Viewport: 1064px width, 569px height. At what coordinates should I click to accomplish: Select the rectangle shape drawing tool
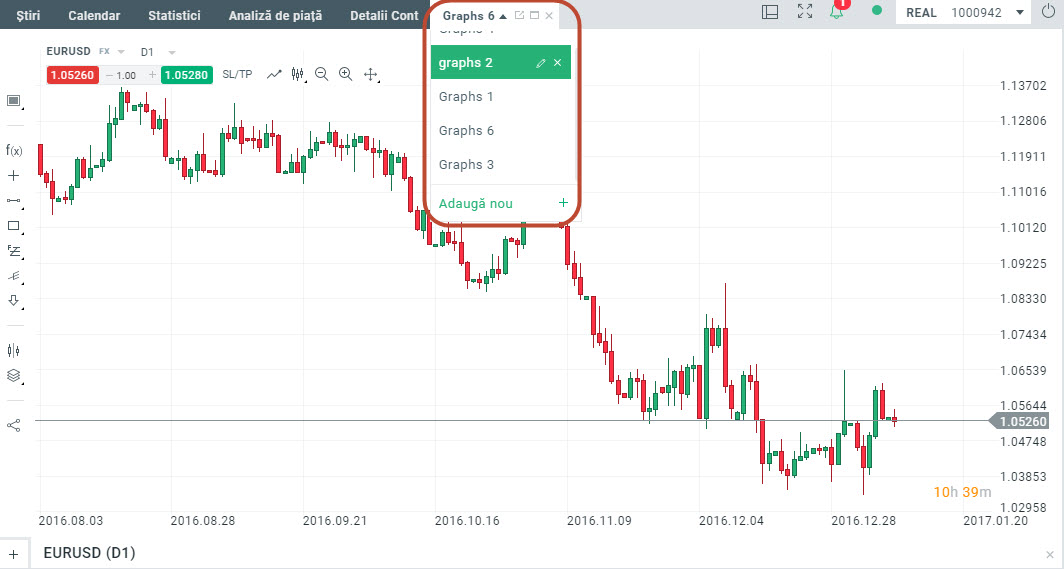pos(13,226)
